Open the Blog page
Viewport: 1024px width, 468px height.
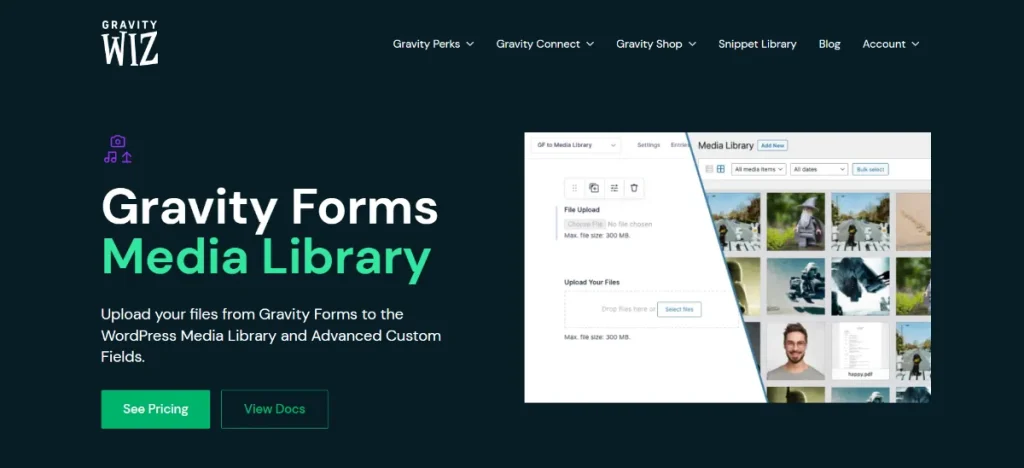(x=829, y=44)
